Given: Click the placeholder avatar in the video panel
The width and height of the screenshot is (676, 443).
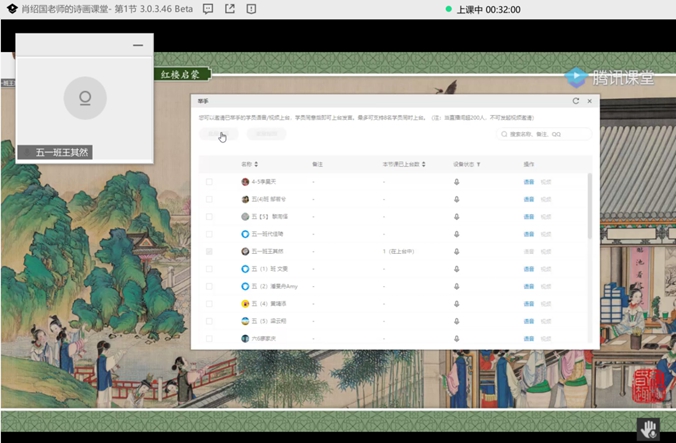Looking at the screenshot, I should 85,98.
